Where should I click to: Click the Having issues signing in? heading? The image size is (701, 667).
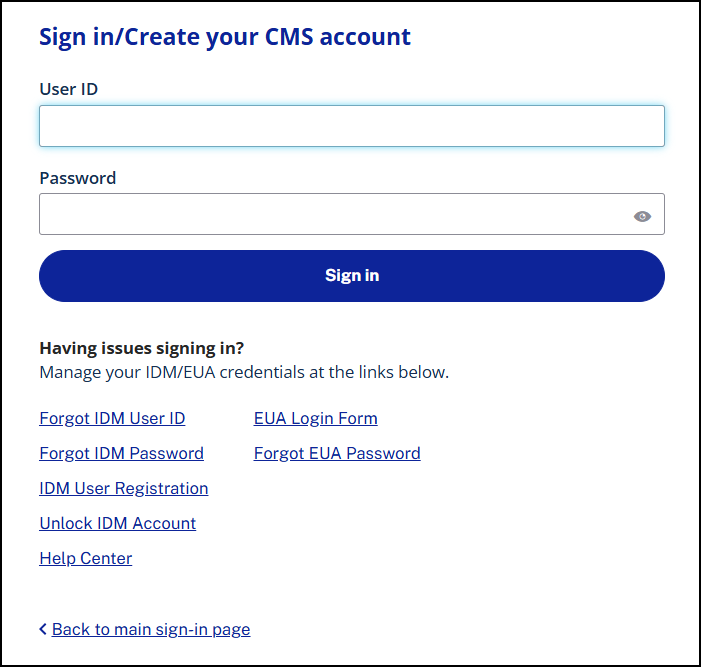142,348
